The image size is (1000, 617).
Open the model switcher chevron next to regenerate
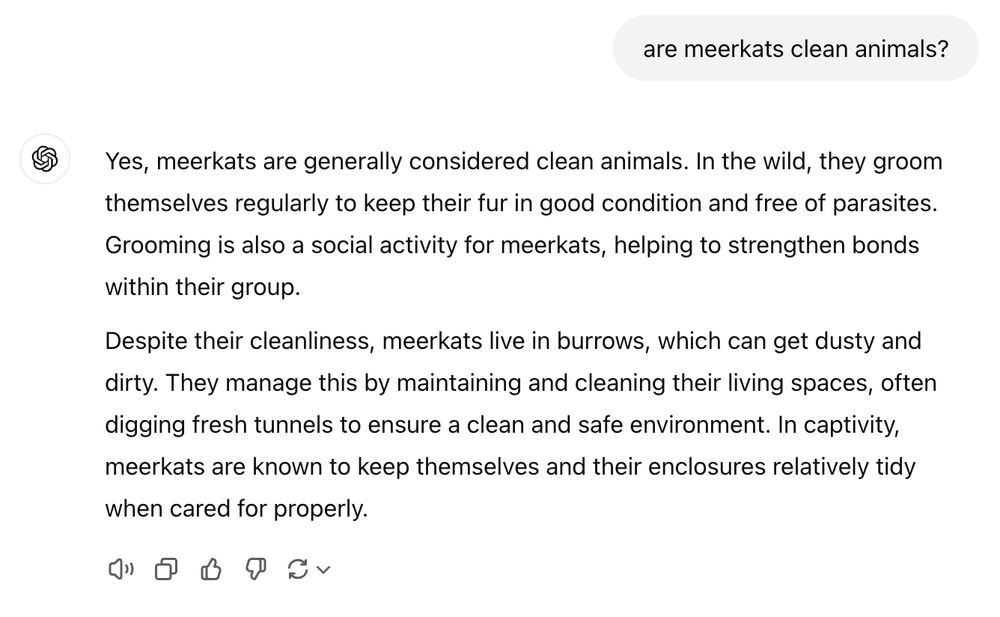pyautogui.click(x=322, y=568)
